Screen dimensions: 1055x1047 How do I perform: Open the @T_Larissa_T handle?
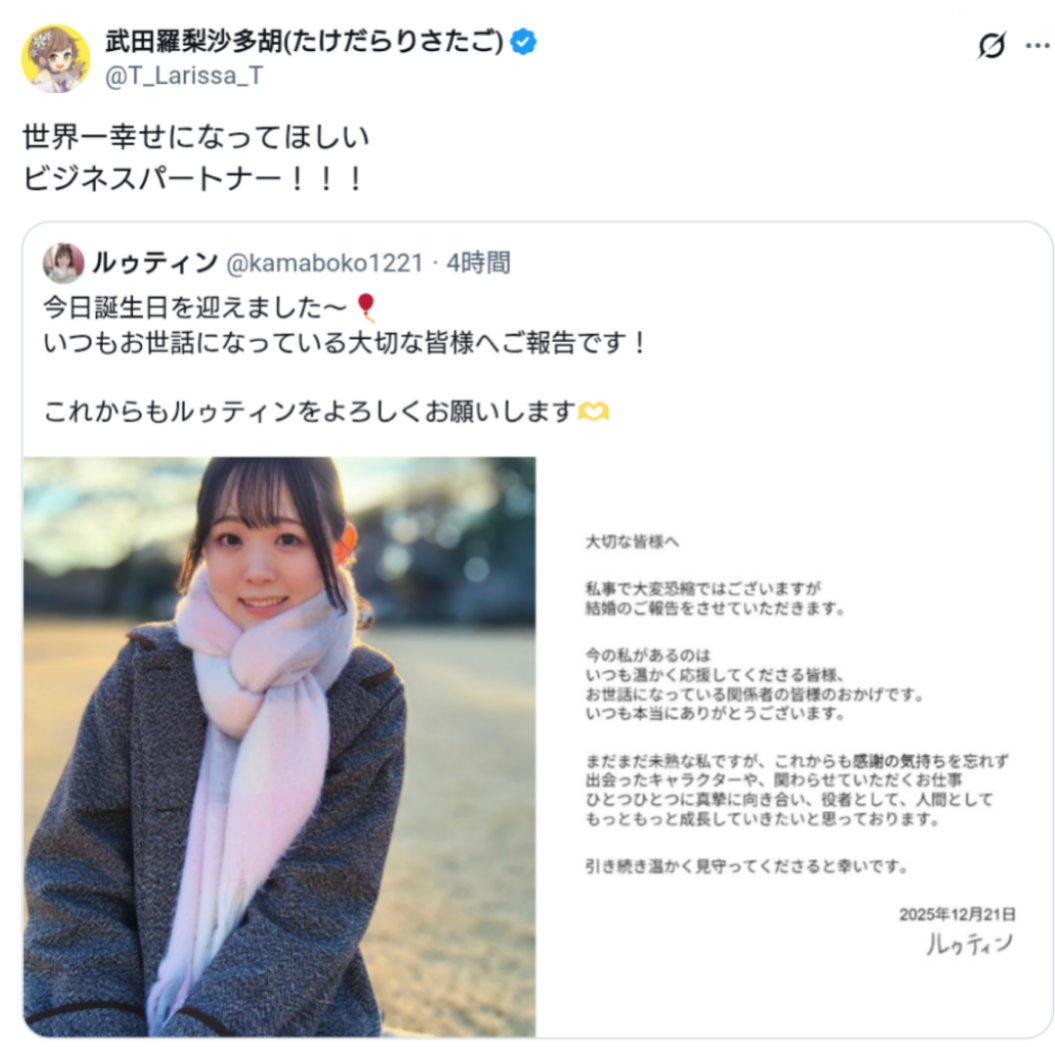[x=184, y=75]
